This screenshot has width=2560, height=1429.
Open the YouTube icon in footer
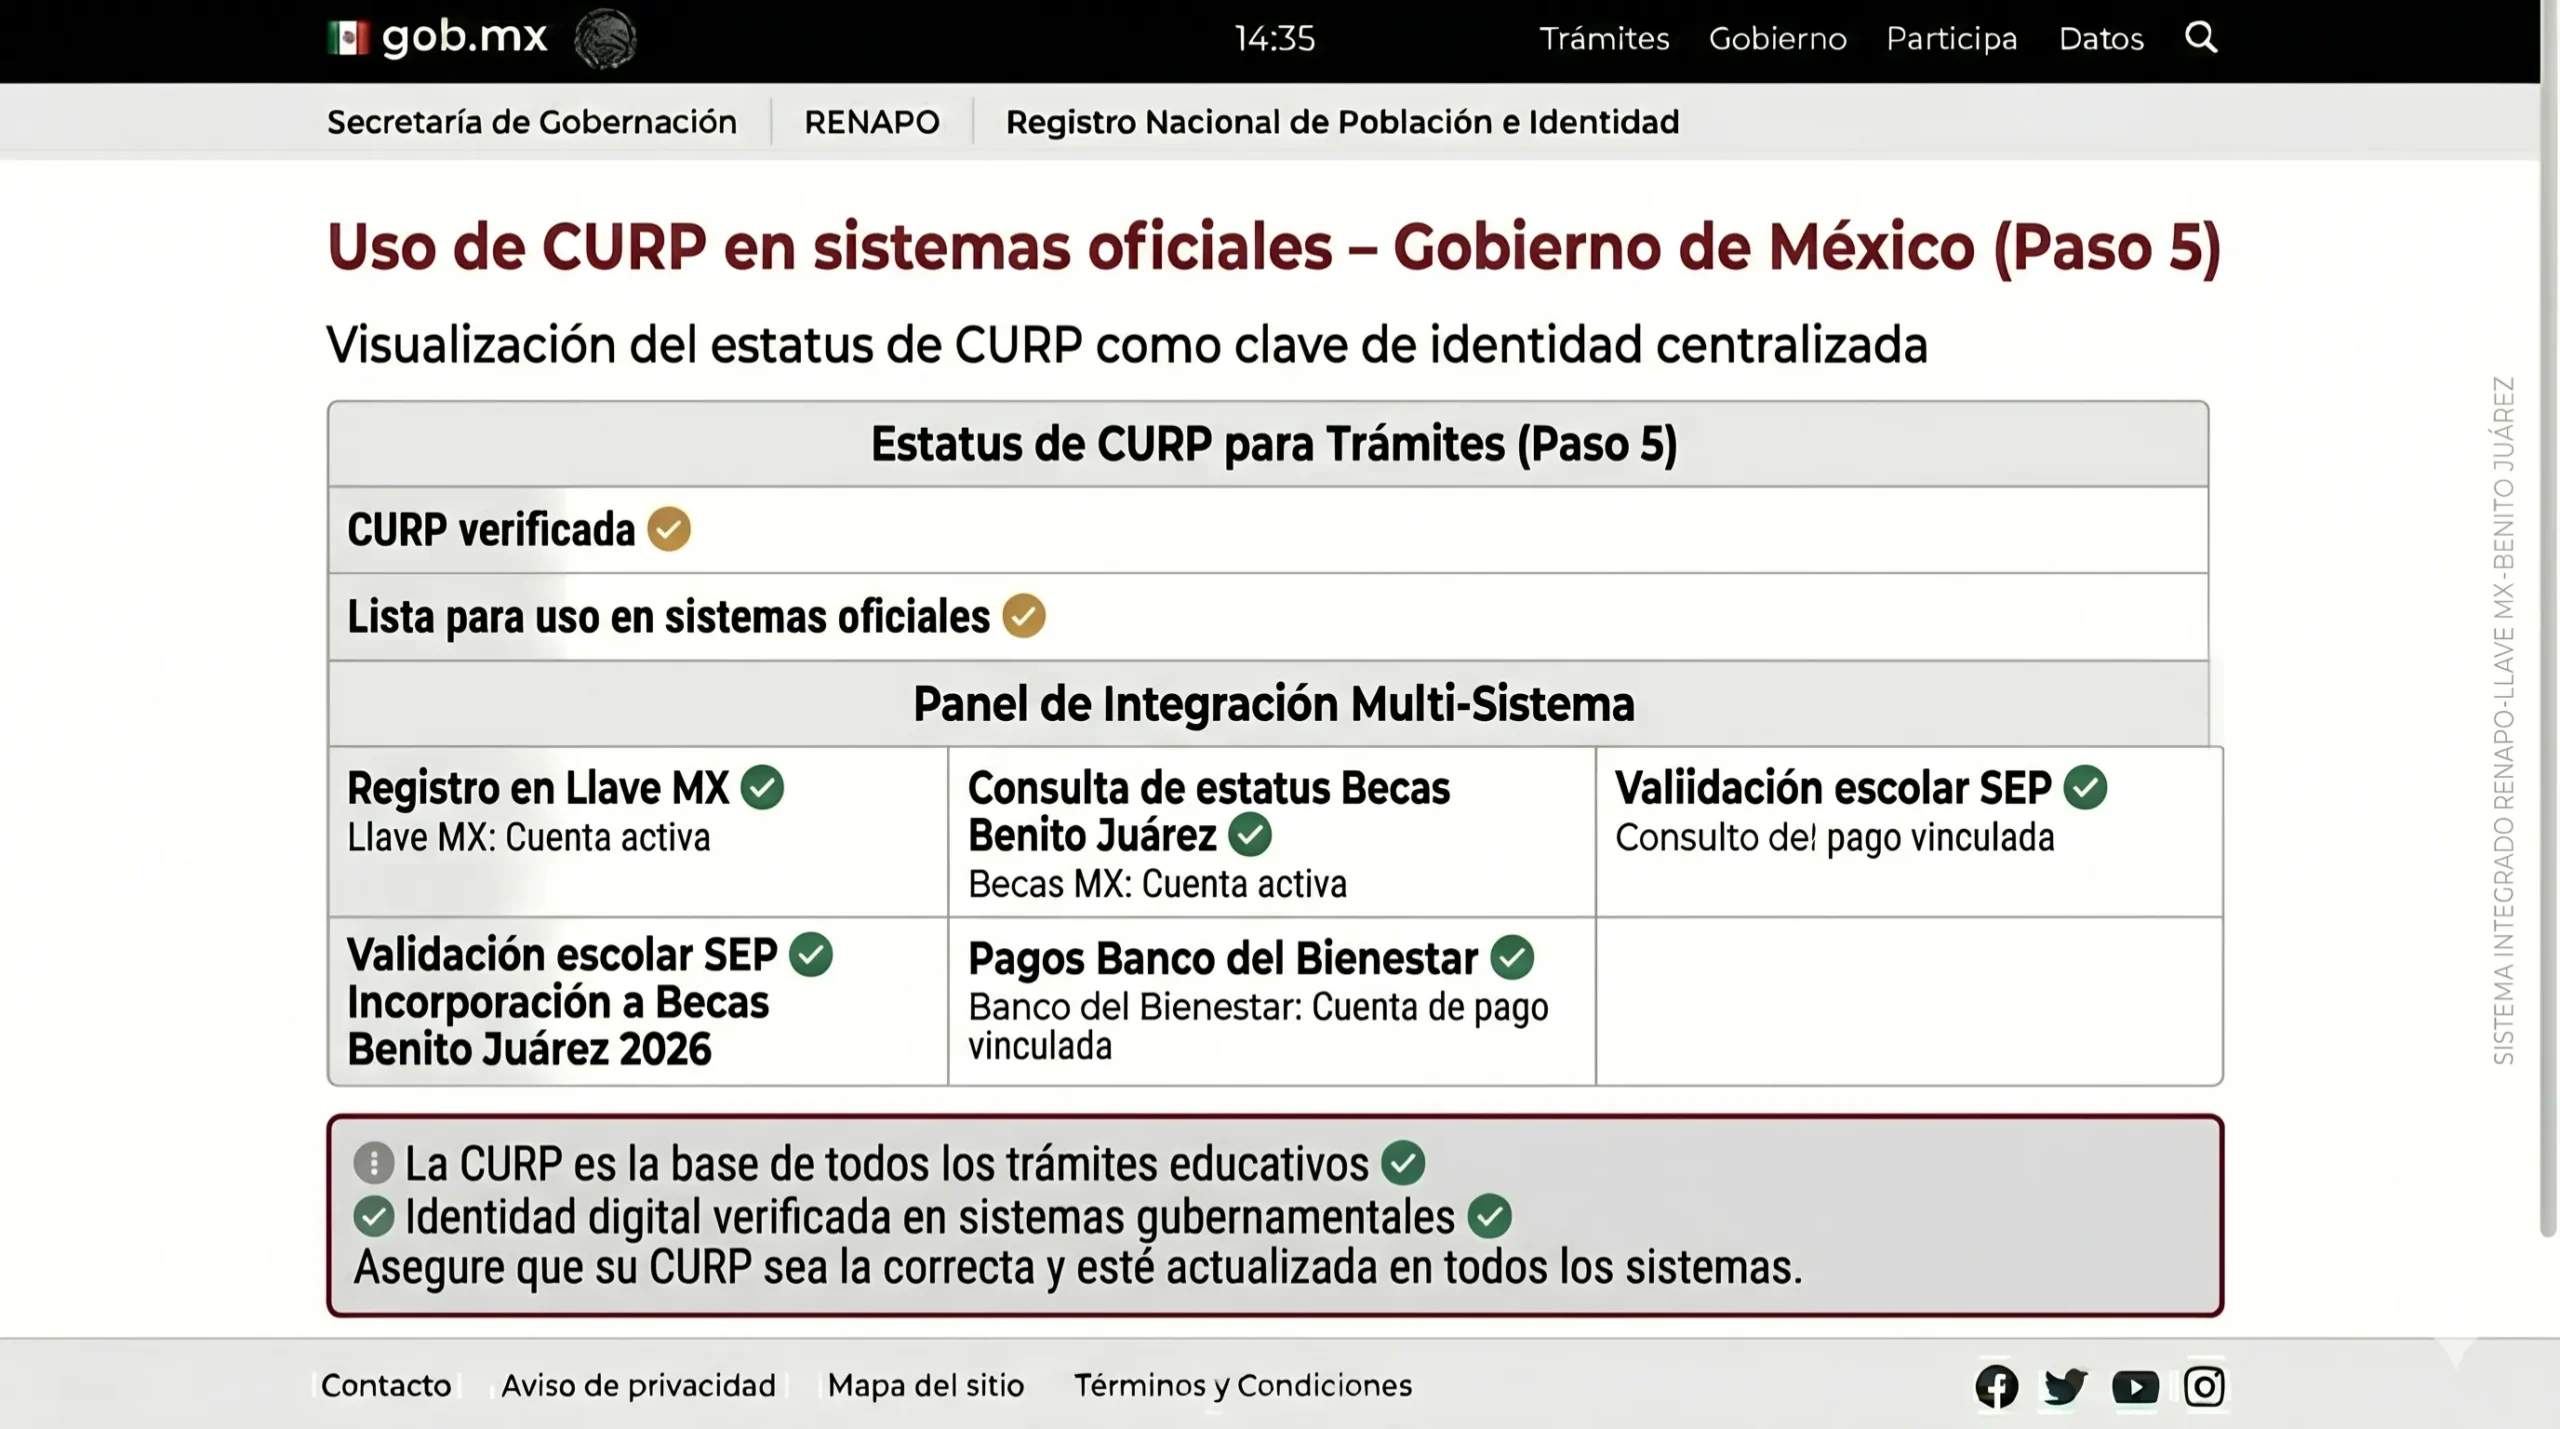[2135, 1387]
